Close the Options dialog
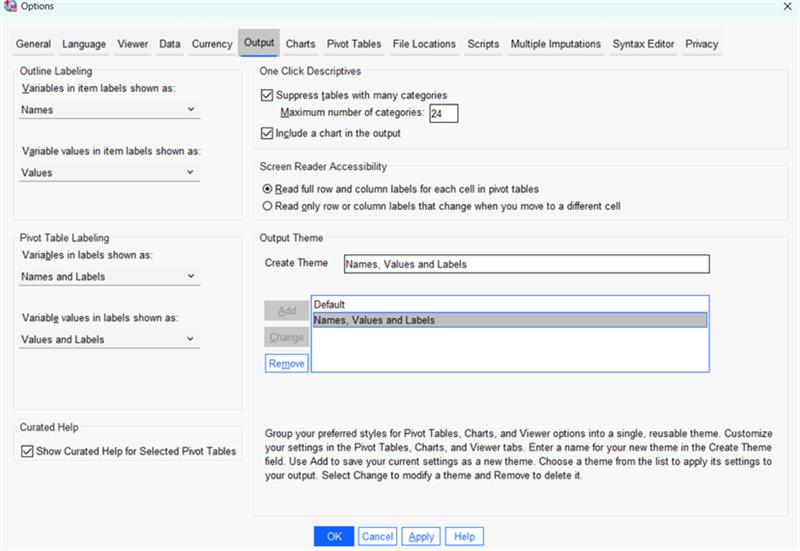Viewport: 800px width, 551px height. point(787,7)
